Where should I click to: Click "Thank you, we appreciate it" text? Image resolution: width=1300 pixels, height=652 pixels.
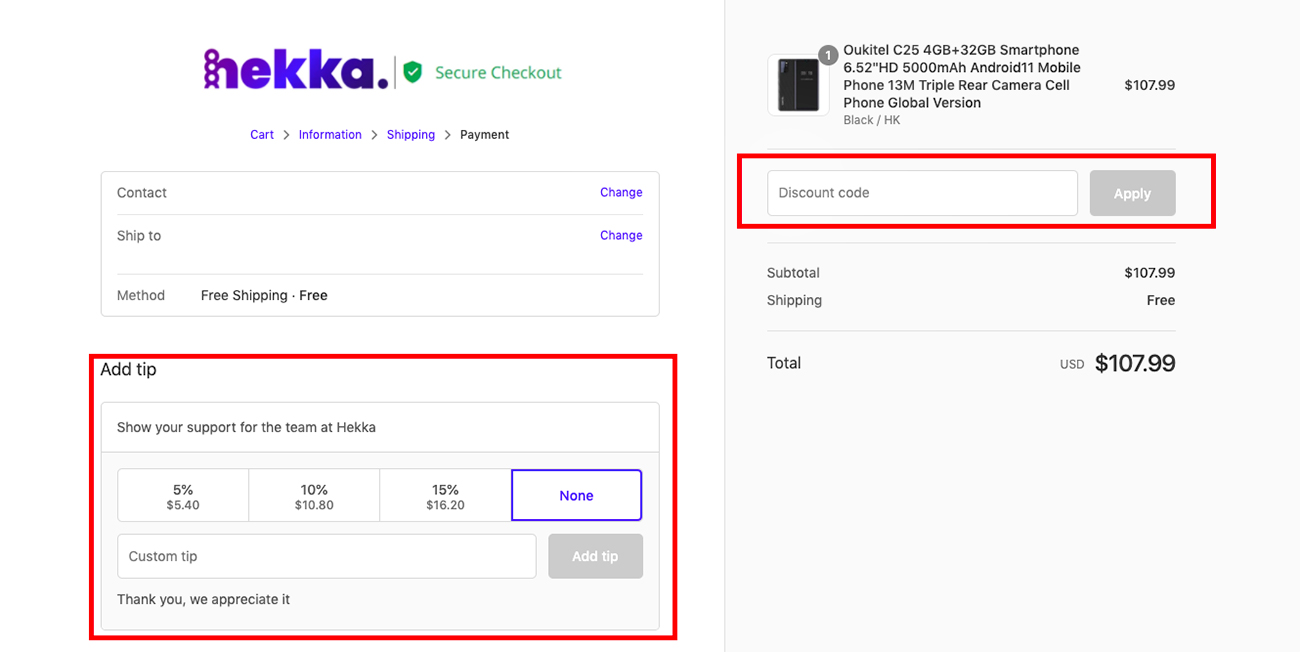[203, 600]
